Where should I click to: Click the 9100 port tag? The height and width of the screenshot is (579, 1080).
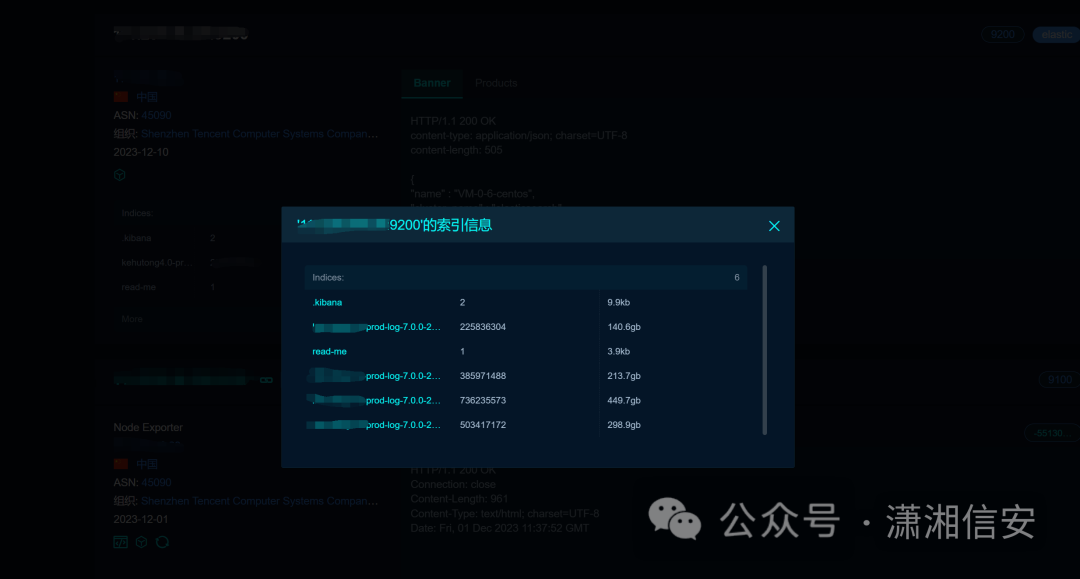pos(1059,380)
